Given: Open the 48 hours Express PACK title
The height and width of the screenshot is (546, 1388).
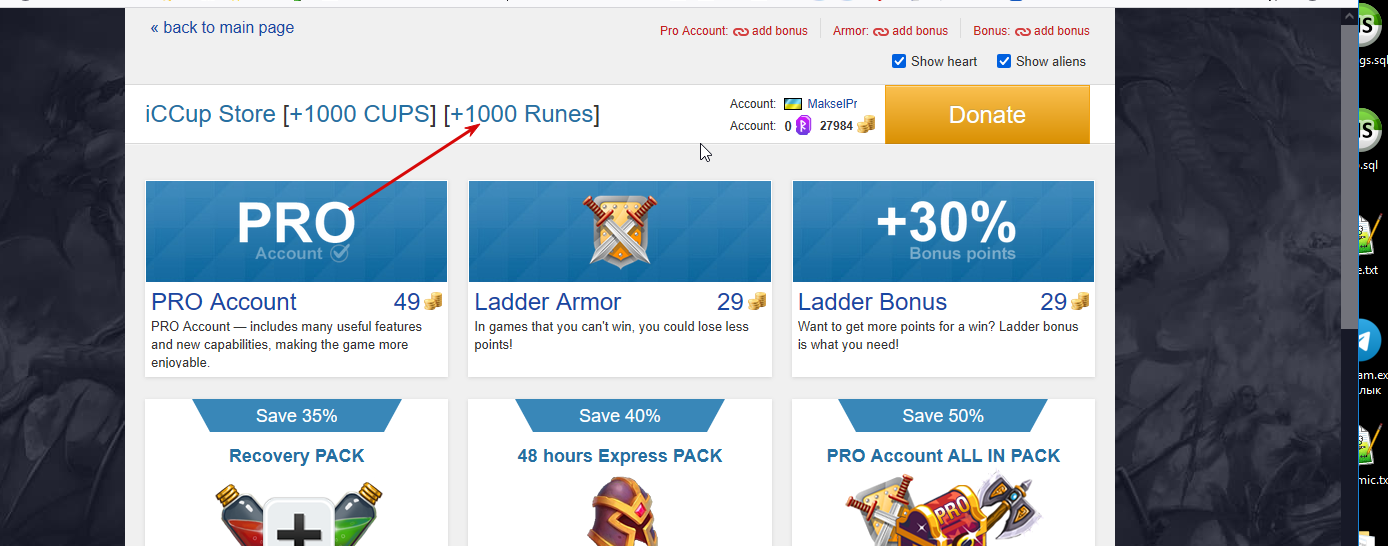Looking at the screenshot, I should click(x=620, y=456).
